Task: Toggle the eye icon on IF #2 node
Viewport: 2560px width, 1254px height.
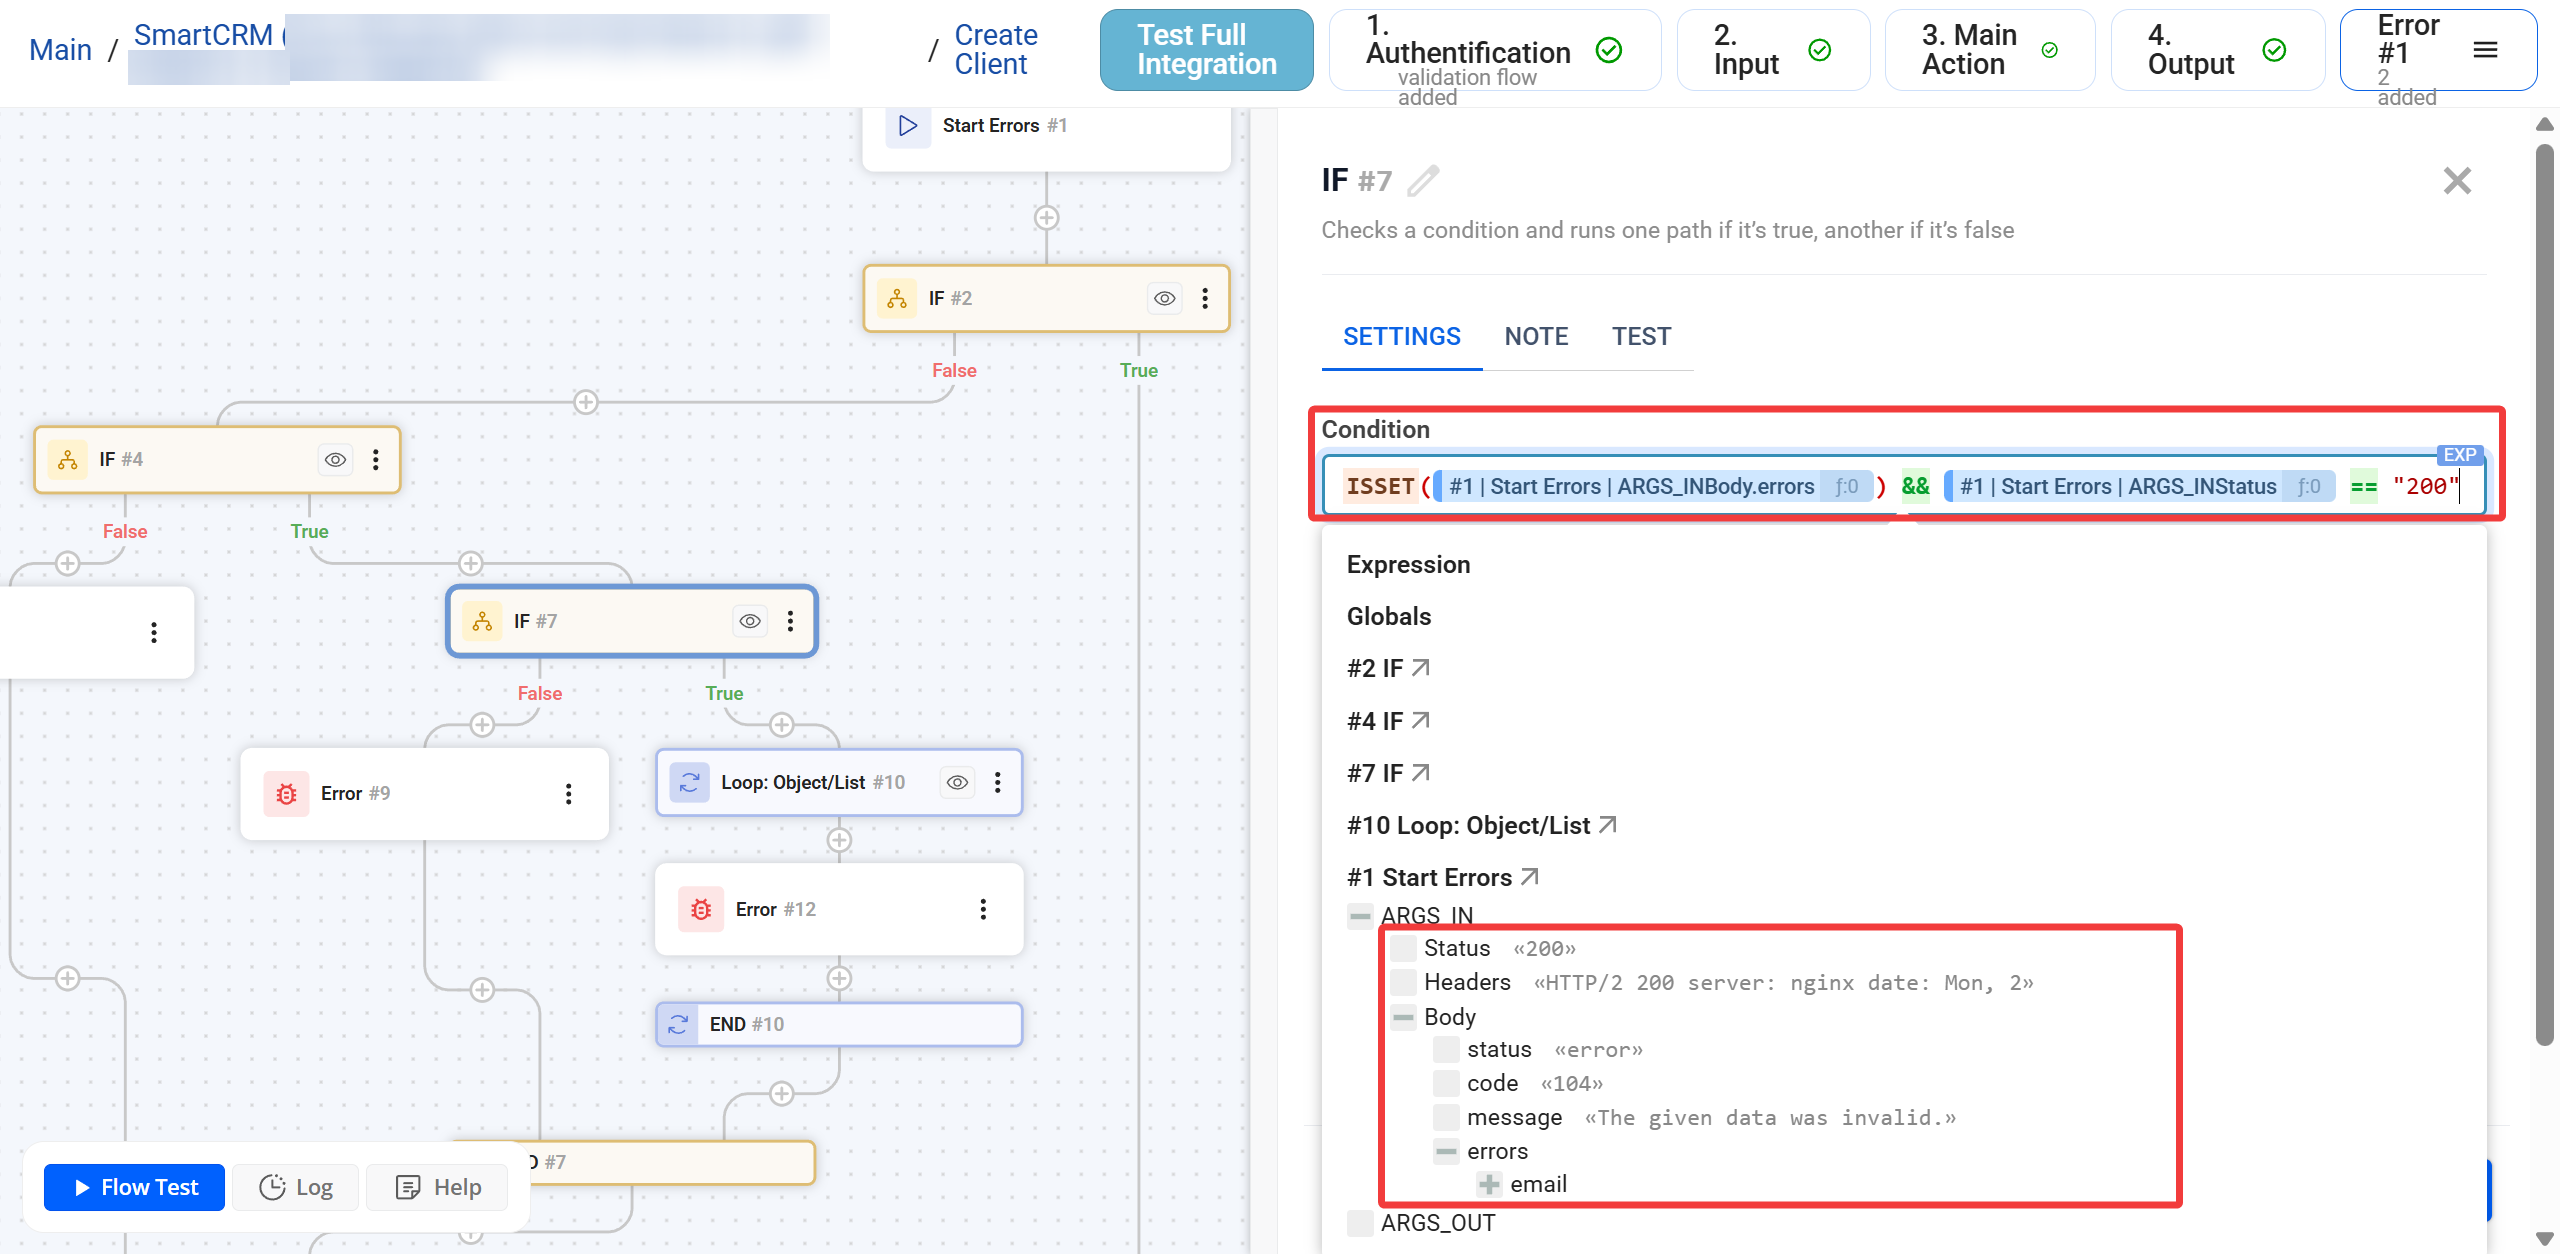Action: [x=1164, y=298]
